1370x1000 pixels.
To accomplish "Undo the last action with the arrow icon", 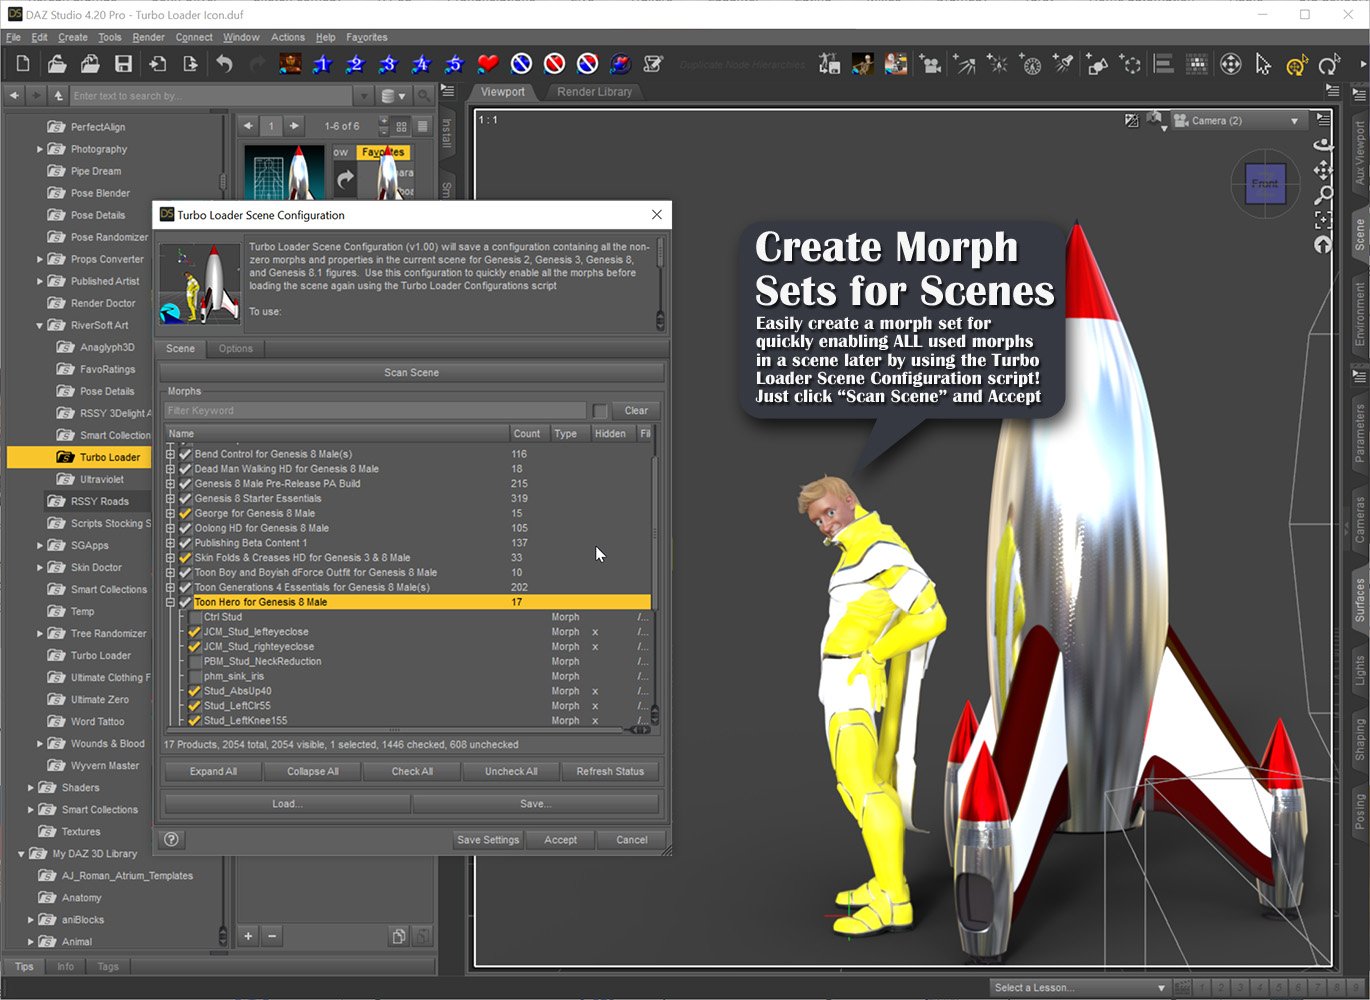I will pos(224,65).
